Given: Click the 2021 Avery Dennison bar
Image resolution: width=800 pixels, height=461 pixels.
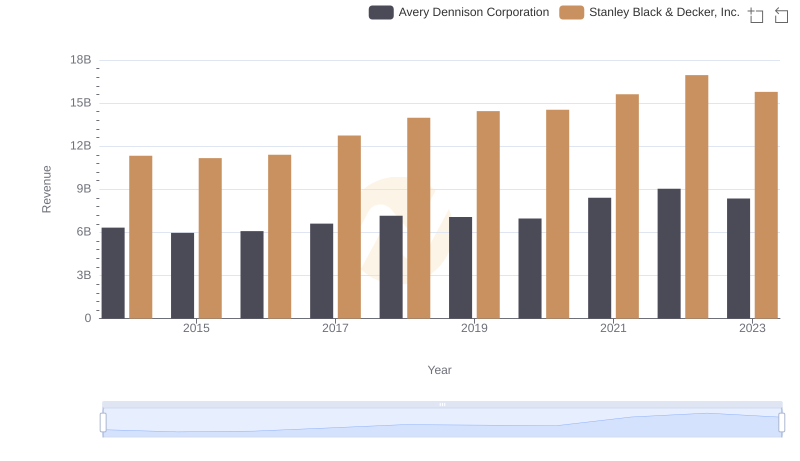Looking at the screenshot, I should pos(599,258).
